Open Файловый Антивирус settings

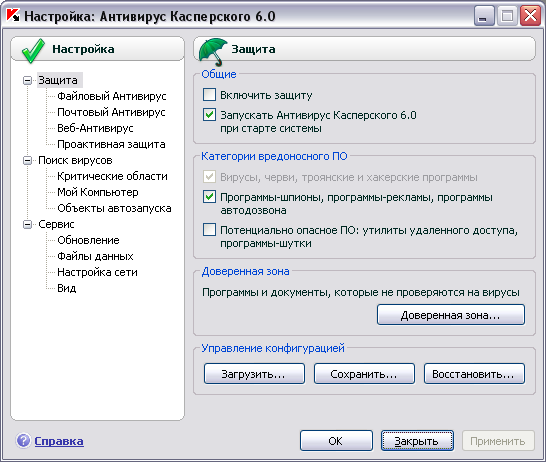click(111, 96)
